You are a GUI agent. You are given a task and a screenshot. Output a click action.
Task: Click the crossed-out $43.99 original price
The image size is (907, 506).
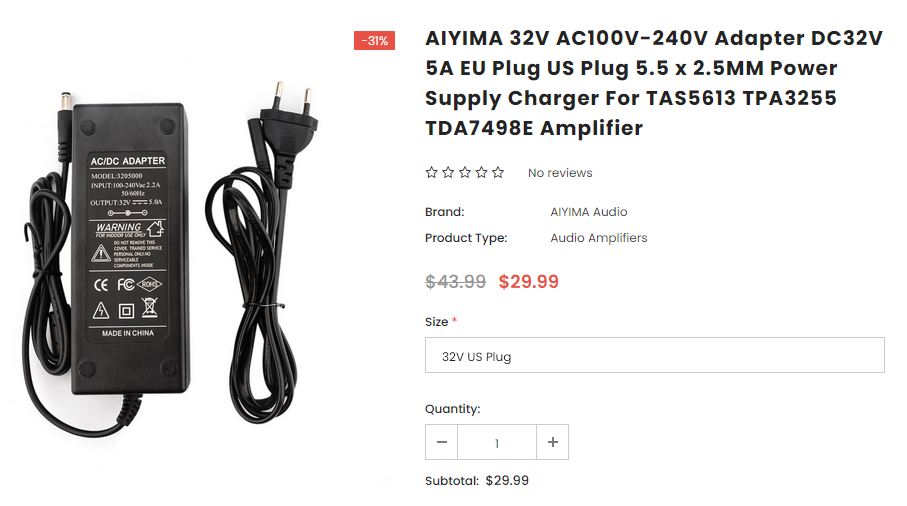[x=455, y=282]
